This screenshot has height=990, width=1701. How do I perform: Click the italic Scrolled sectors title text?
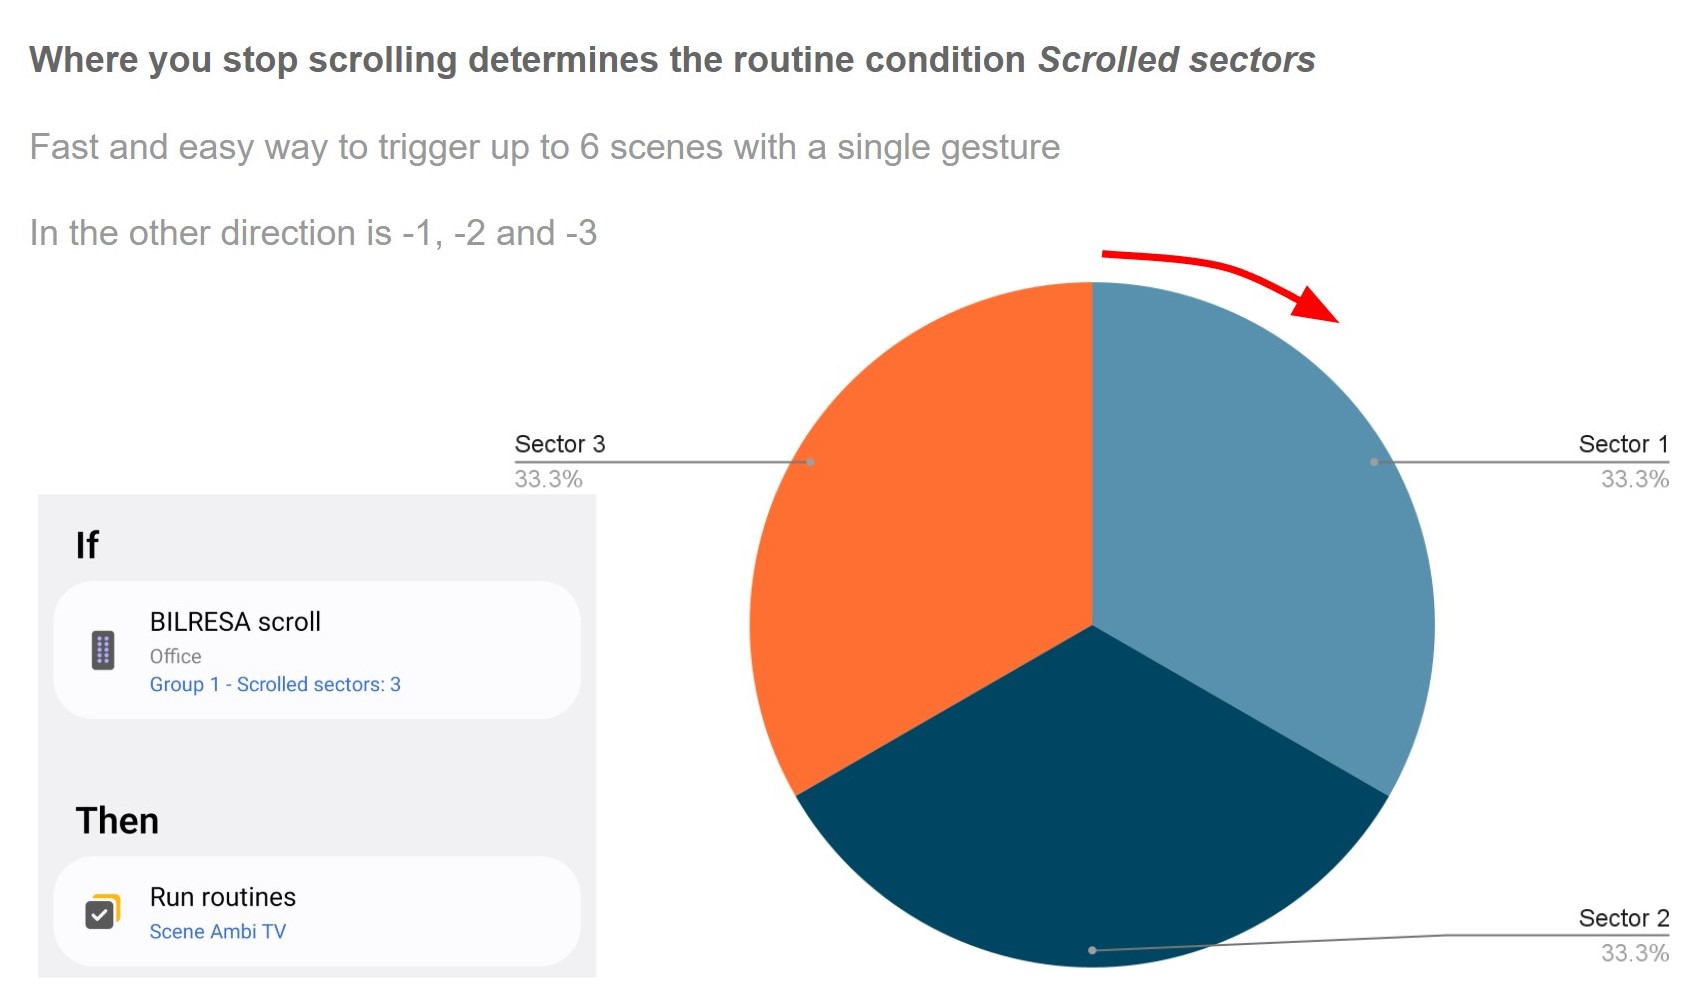click(1176, 60)
